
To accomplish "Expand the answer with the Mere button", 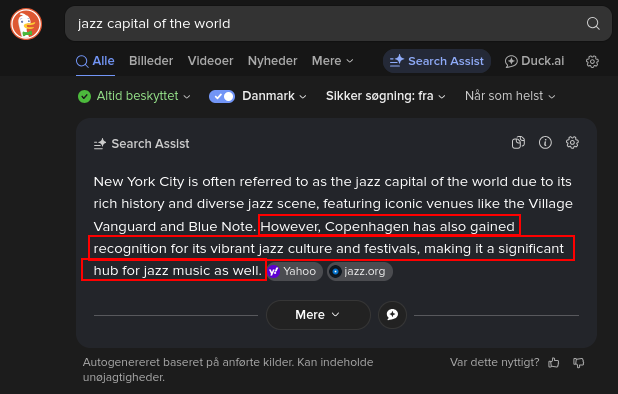I will (x=318, y=315).
